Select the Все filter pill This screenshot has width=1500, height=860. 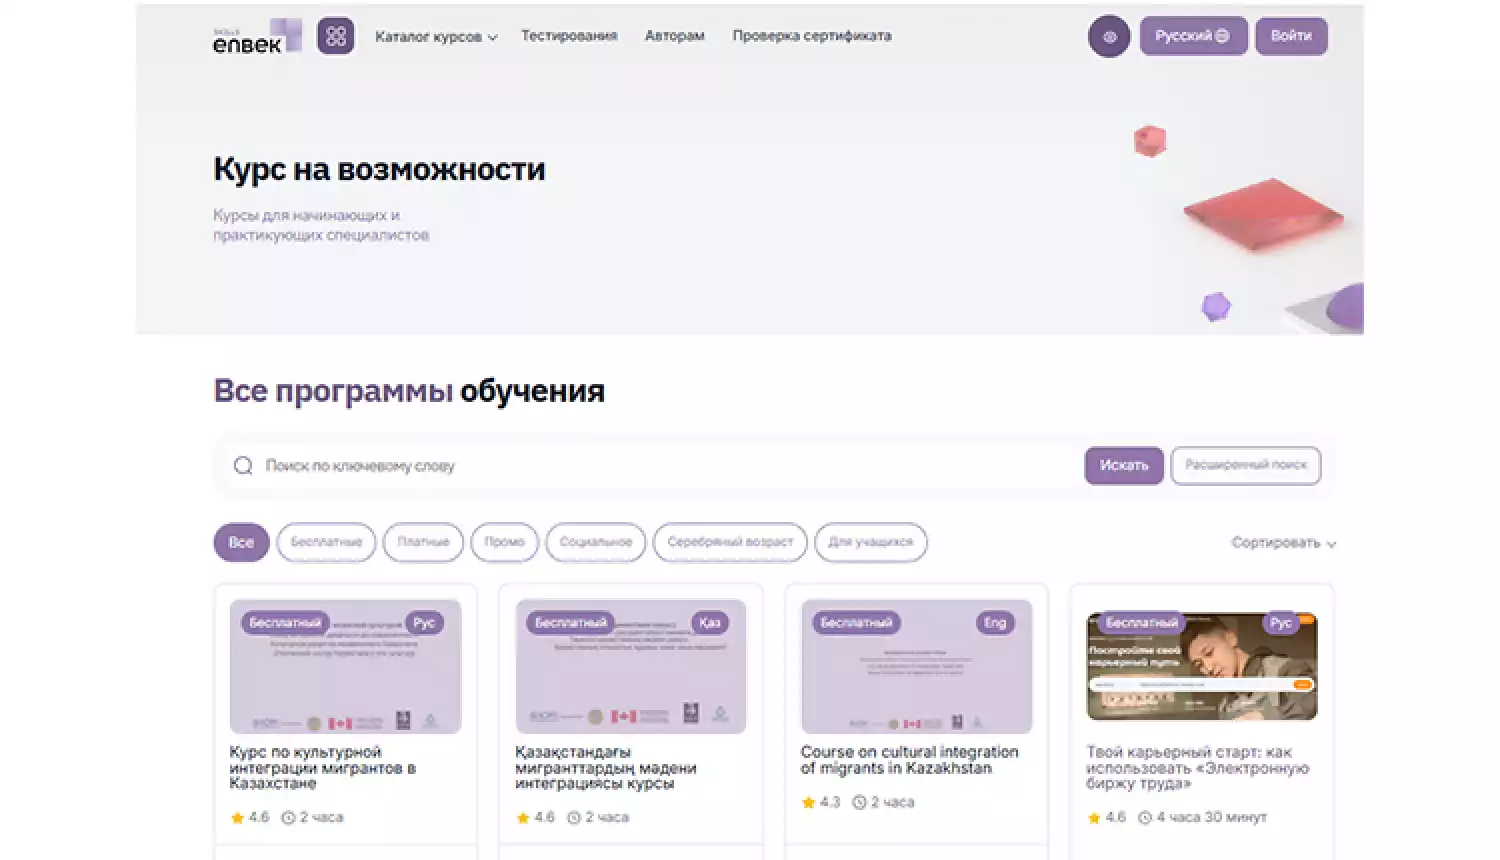[x=240, y=542]
